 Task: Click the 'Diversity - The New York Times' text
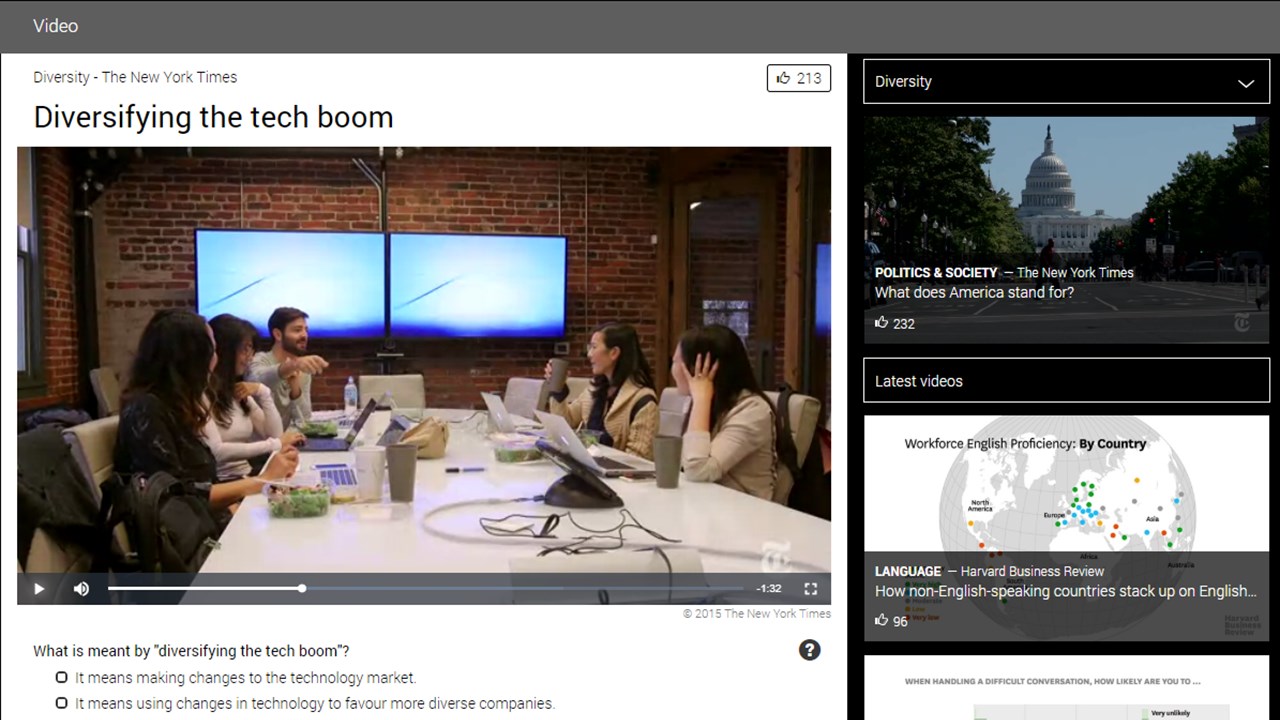[135, 77]
